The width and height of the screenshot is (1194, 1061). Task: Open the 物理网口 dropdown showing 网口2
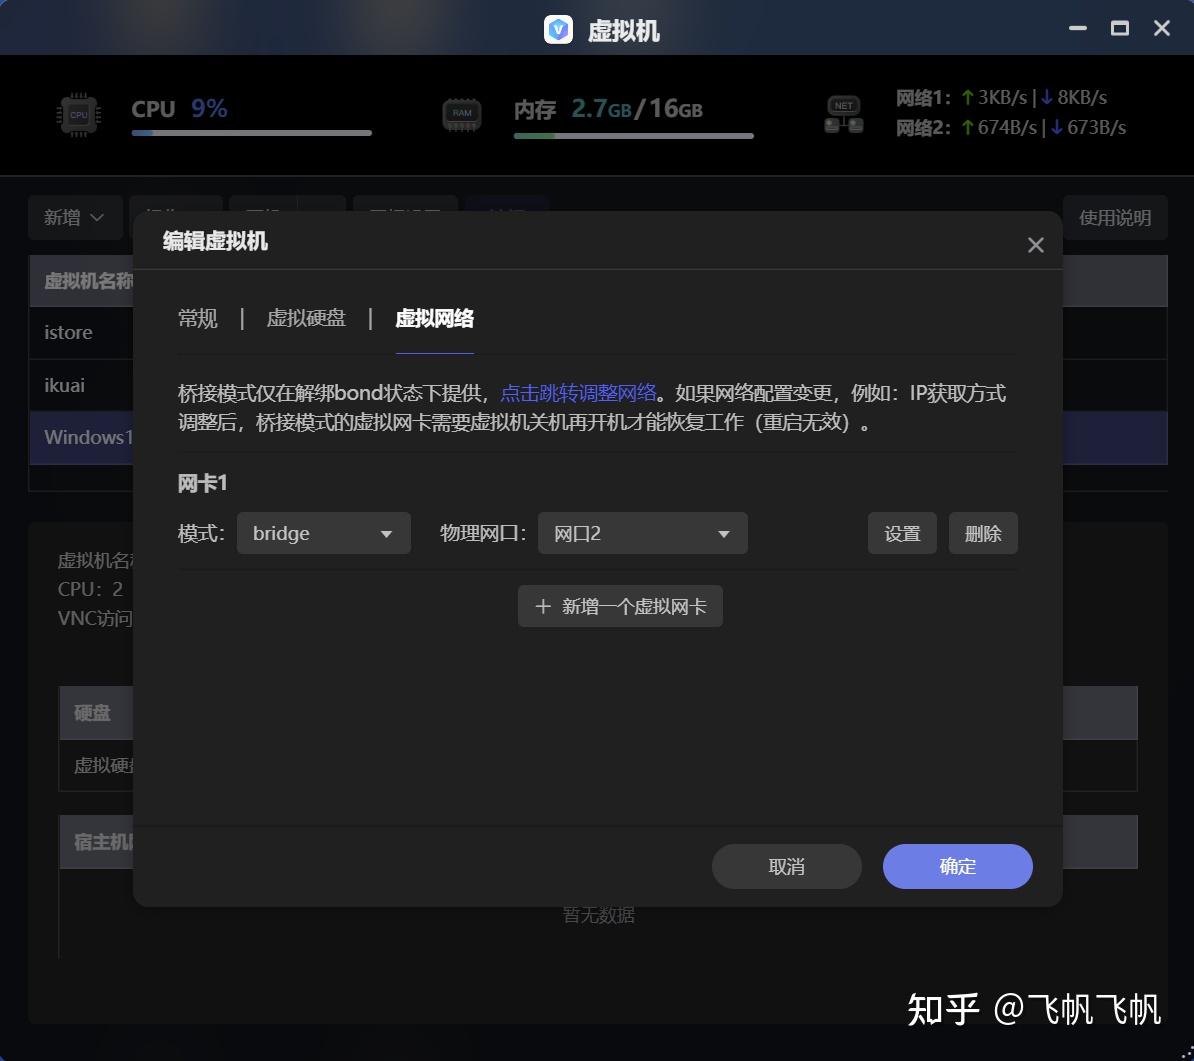click(x=642, y=533)
